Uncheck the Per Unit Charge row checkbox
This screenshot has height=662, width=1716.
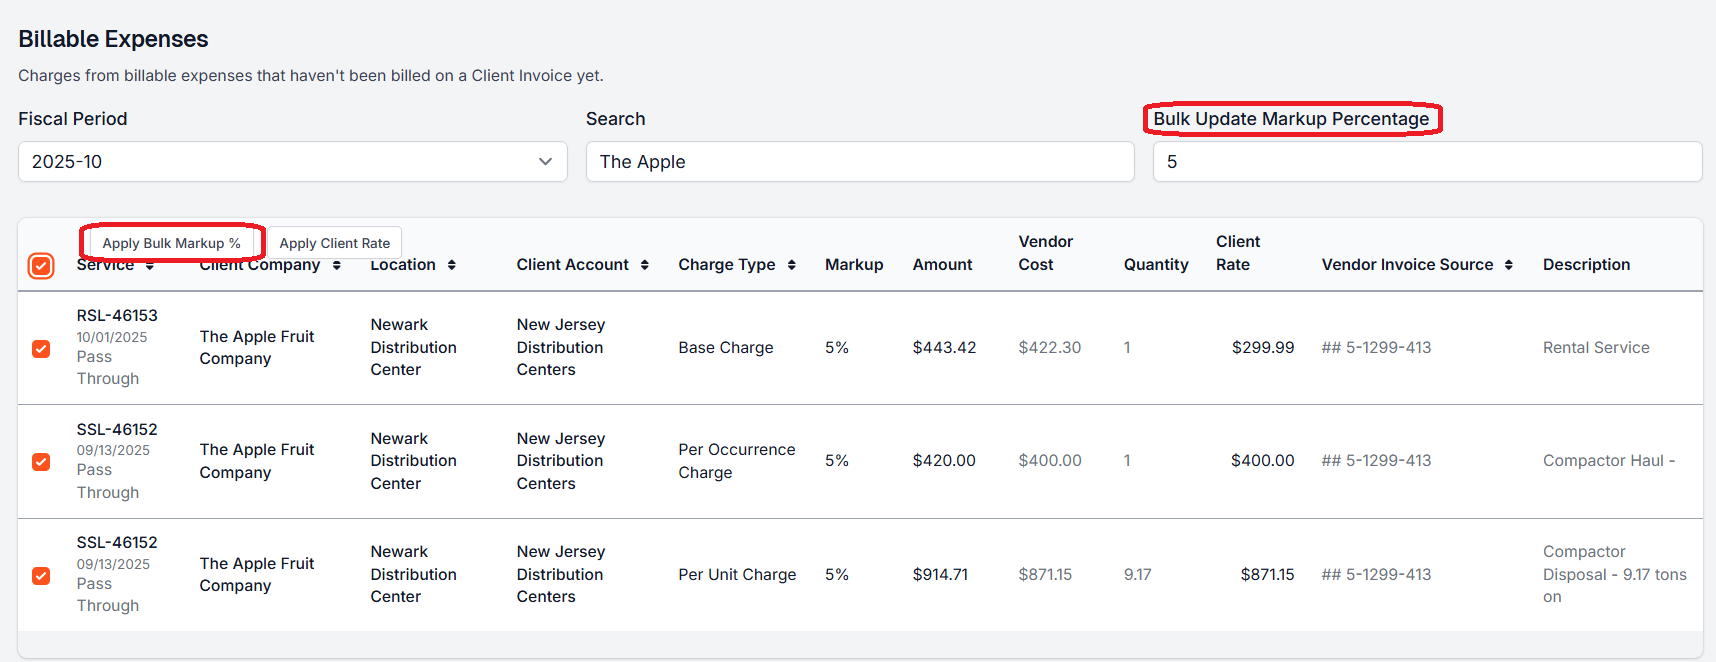click(41, 575)
